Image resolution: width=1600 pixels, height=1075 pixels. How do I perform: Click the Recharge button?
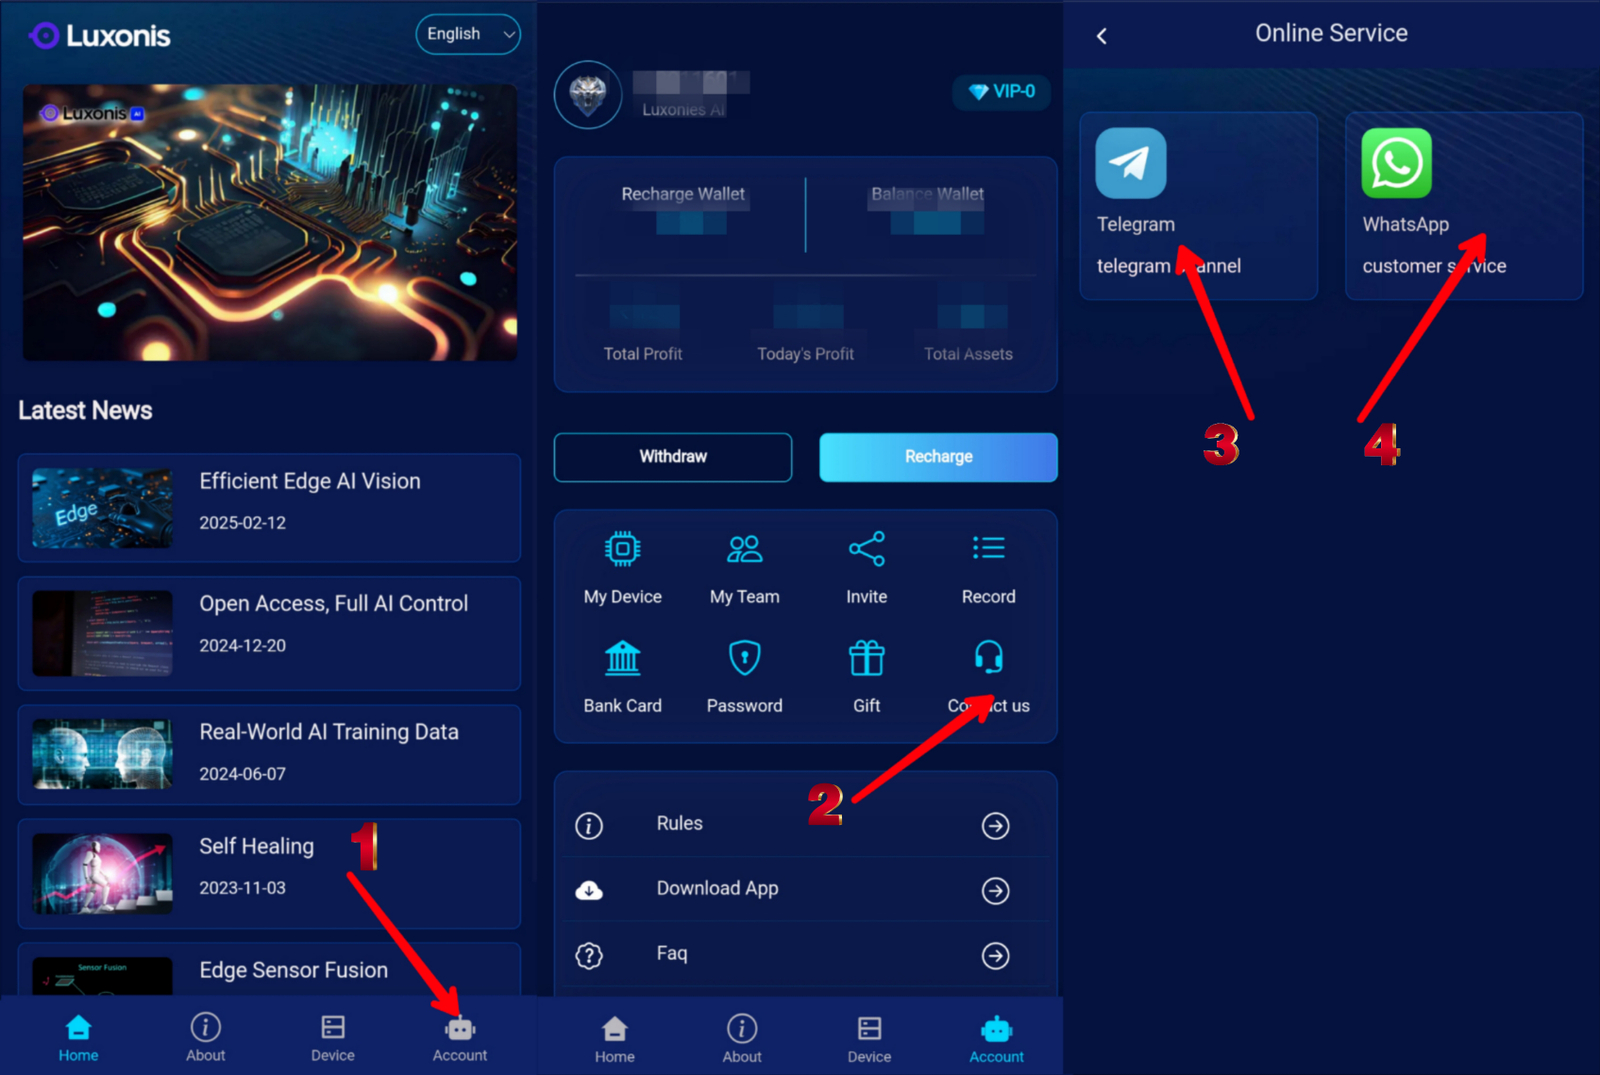[938, 457]
